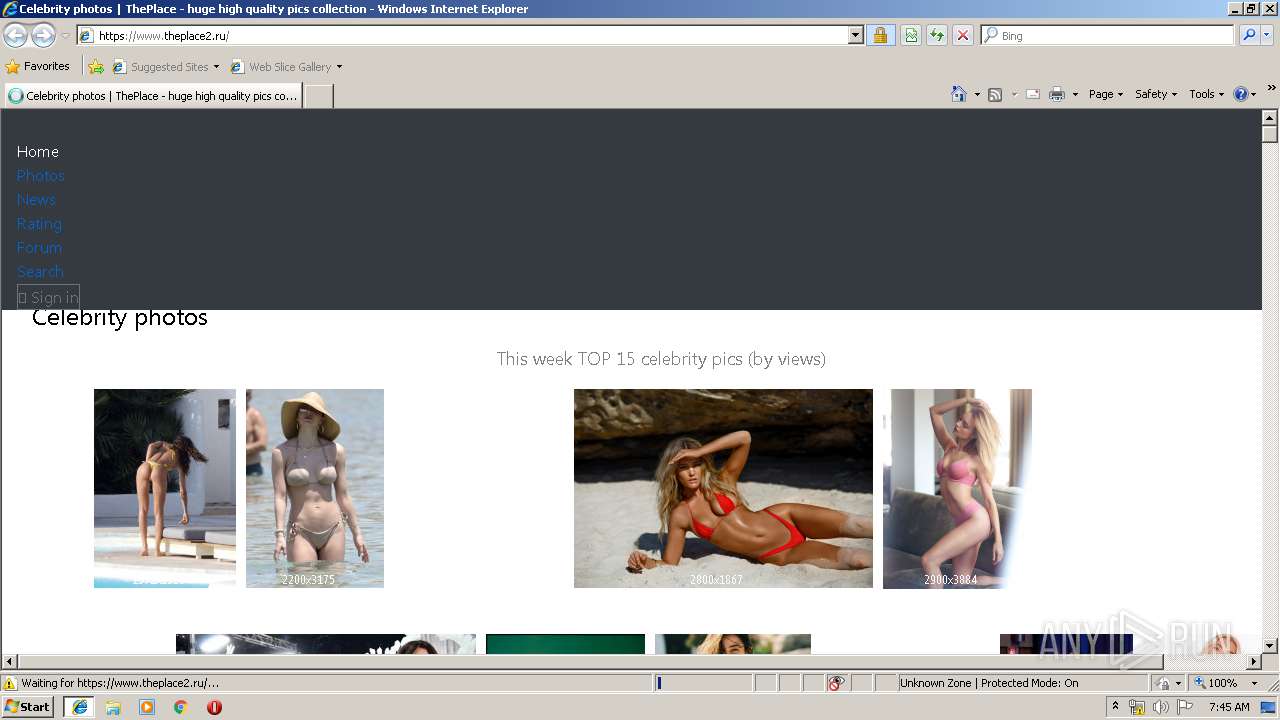
Task: Click the Action Center flag tray icon
Action: click(x=1185, y=707)
